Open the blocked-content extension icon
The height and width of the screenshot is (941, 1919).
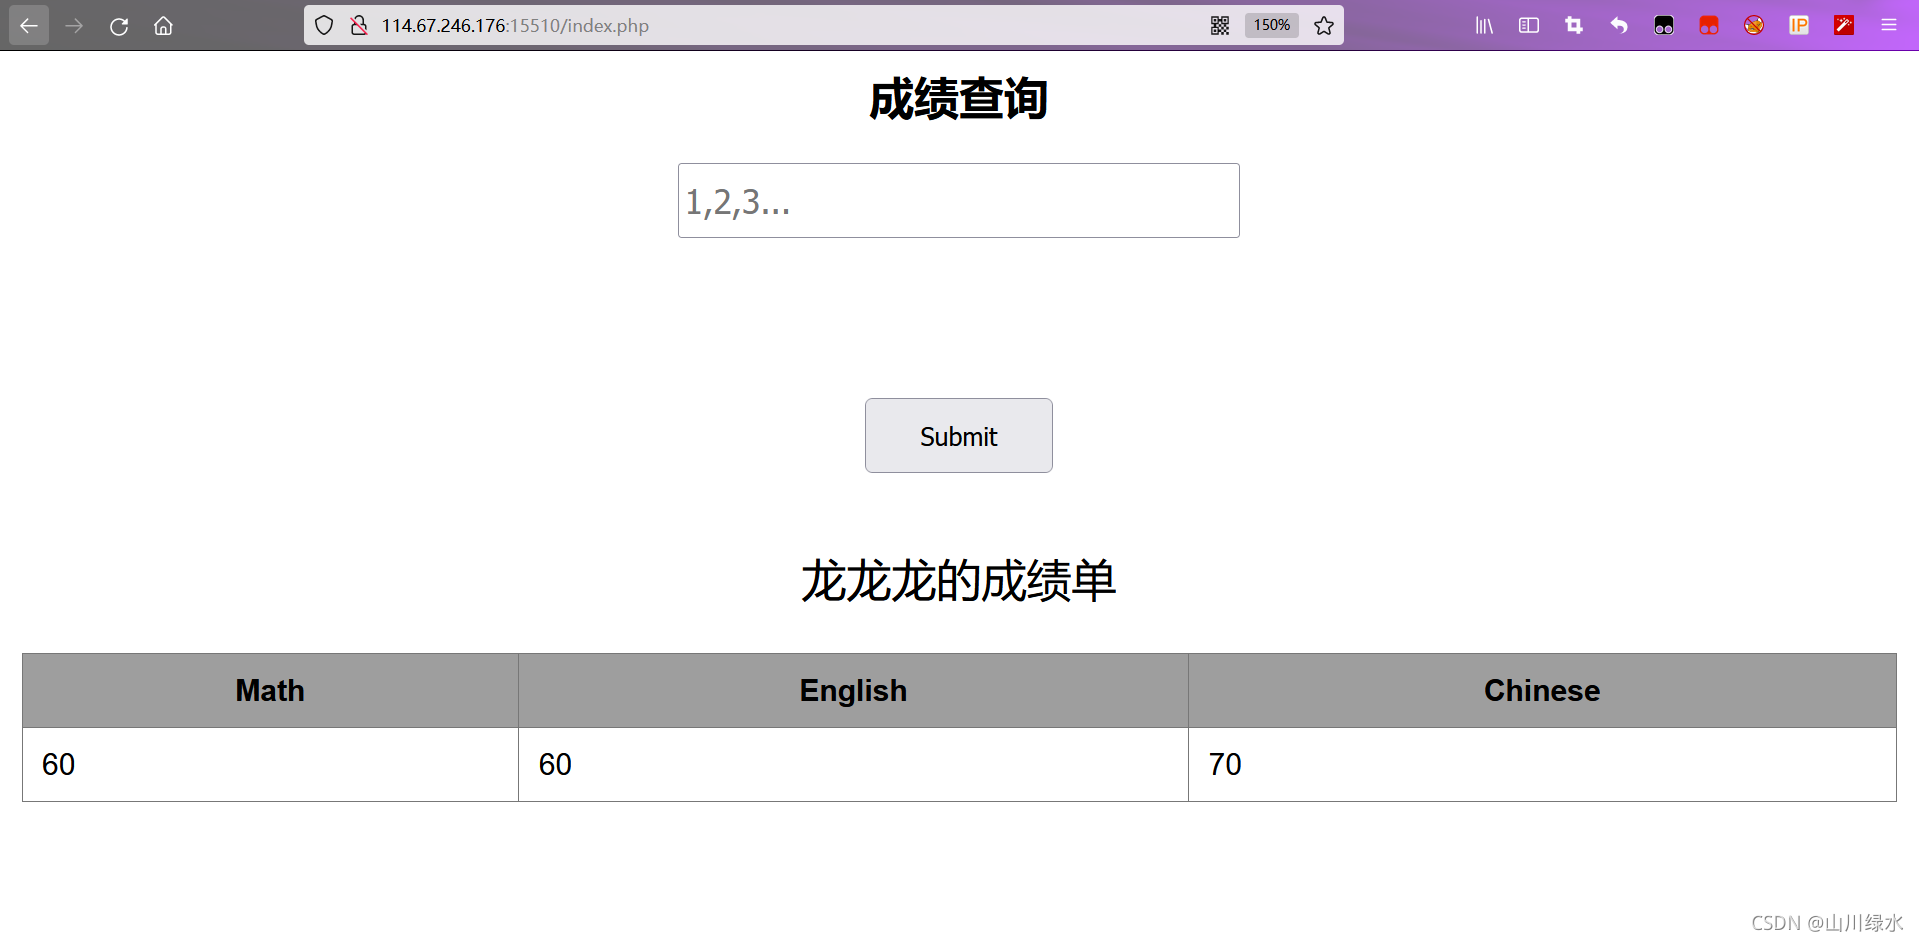(x=1754, y=26)
